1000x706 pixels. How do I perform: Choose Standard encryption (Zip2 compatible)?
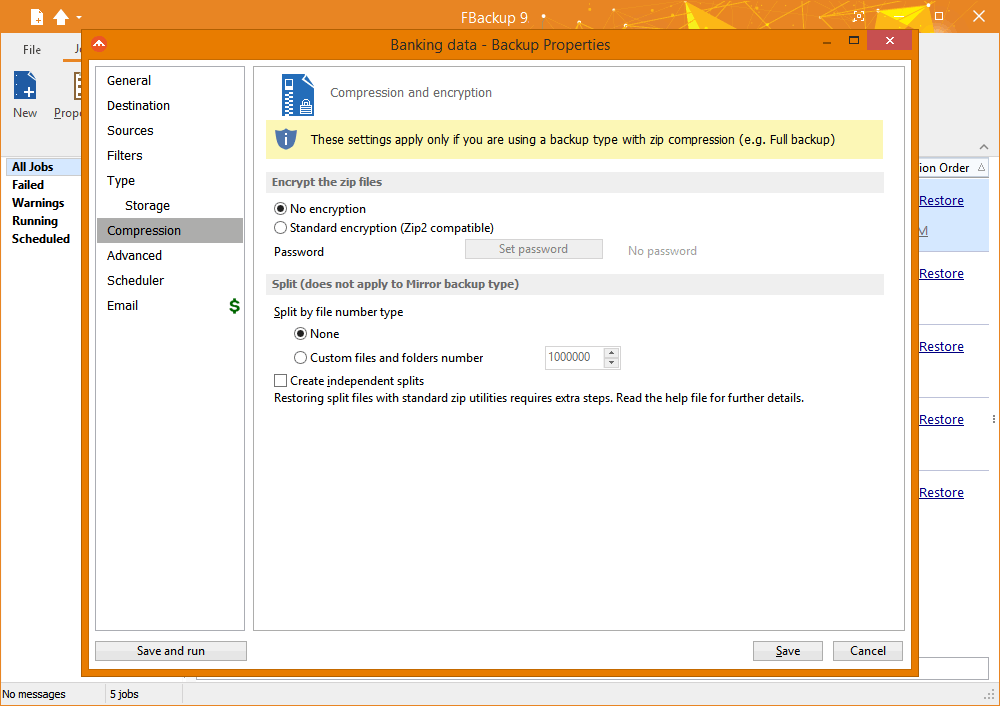(x=281, y=228)
